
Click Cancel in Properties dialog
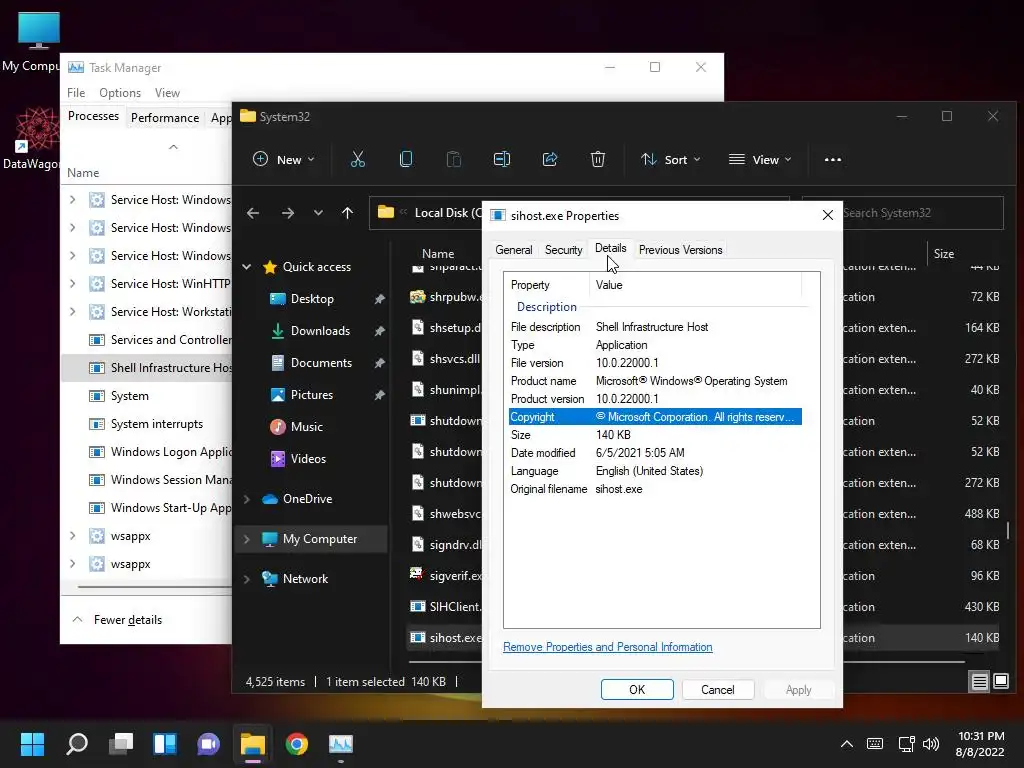[x=718, y=690]
